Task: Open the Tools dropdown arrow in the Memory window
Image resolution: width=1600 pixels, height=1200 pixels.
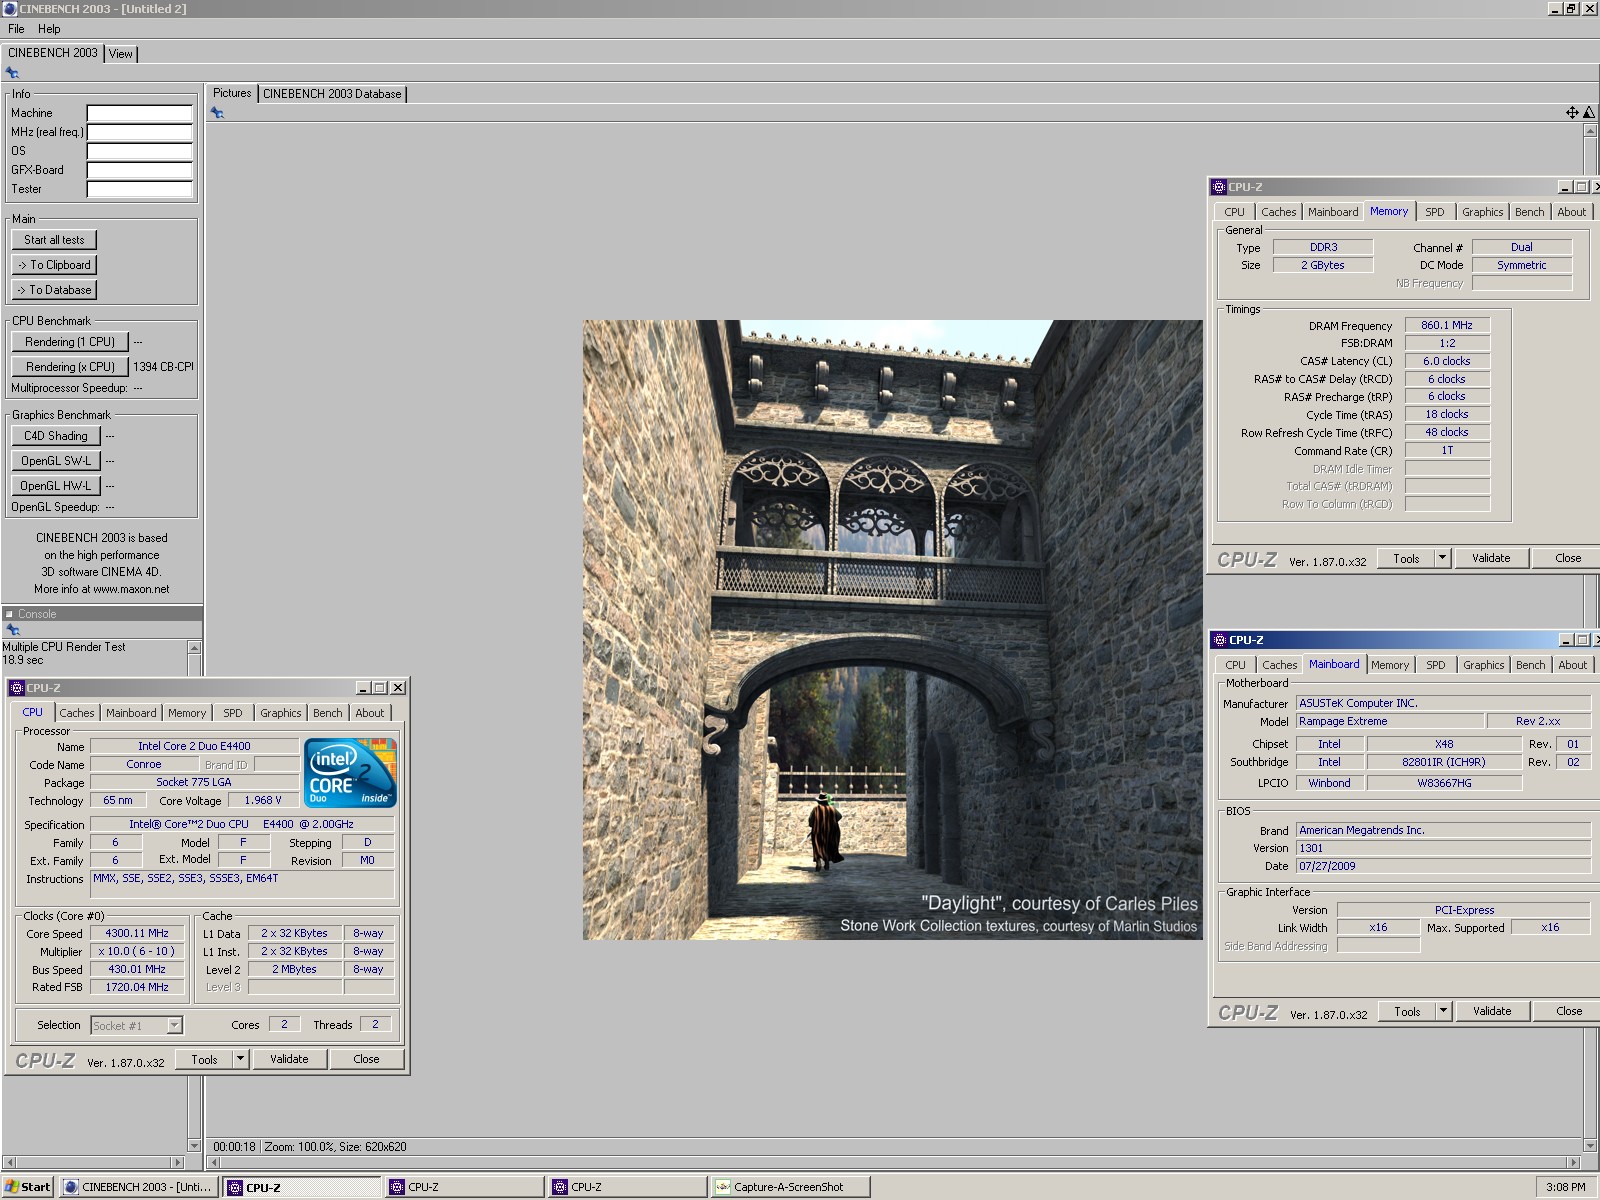Action: pyautogui.click(x=1442, y=558)
